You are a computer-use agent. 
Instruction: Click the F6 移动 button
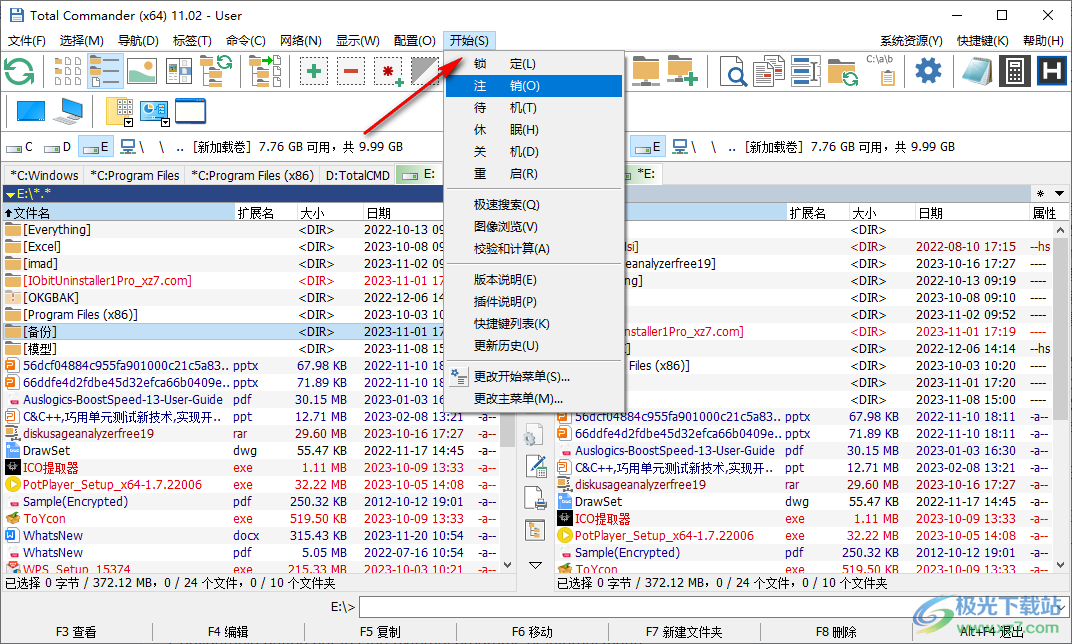(x=532, y=632)
